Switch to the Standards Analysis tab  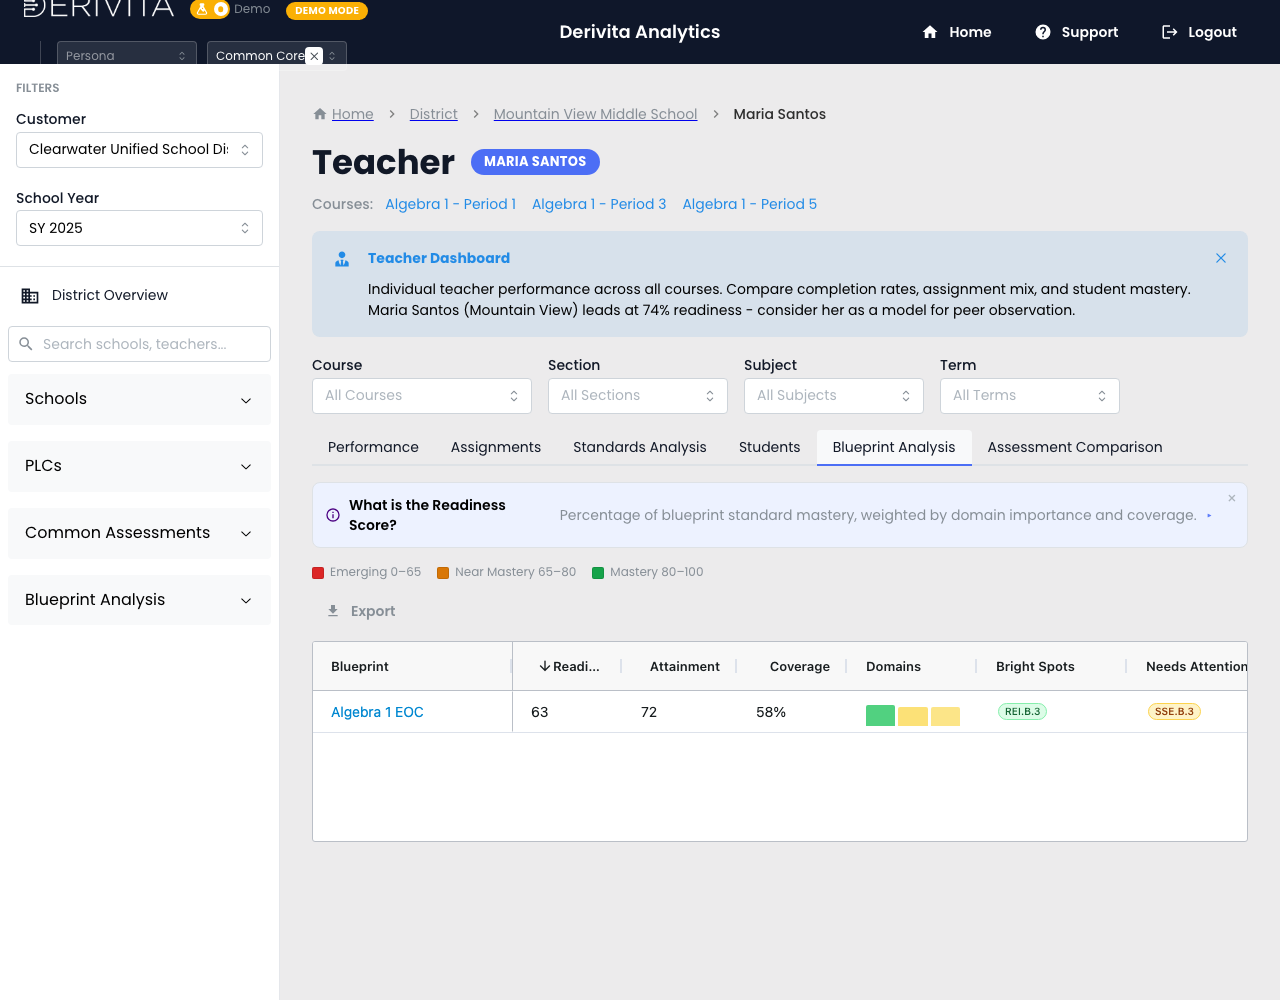click(x=640, y=447)
